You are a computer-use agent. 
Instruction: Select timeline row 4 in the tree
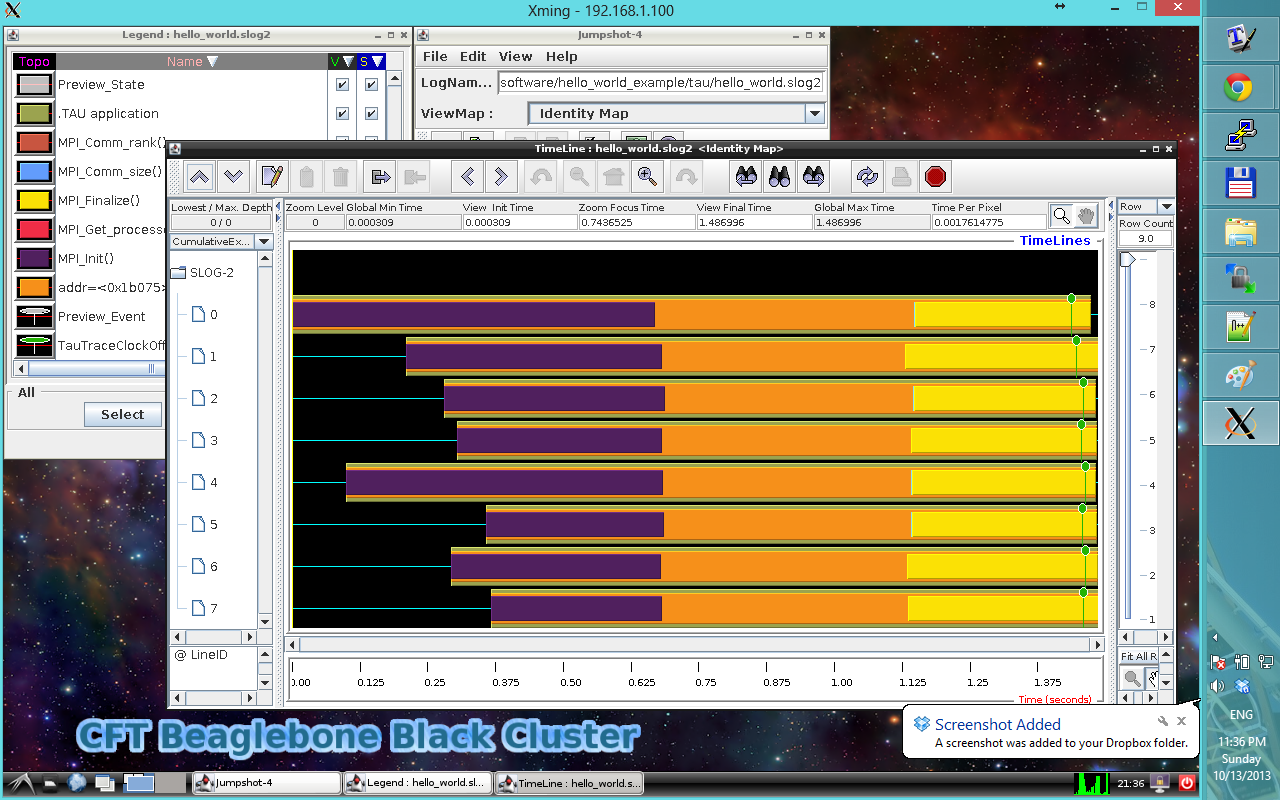coord(204,483)
